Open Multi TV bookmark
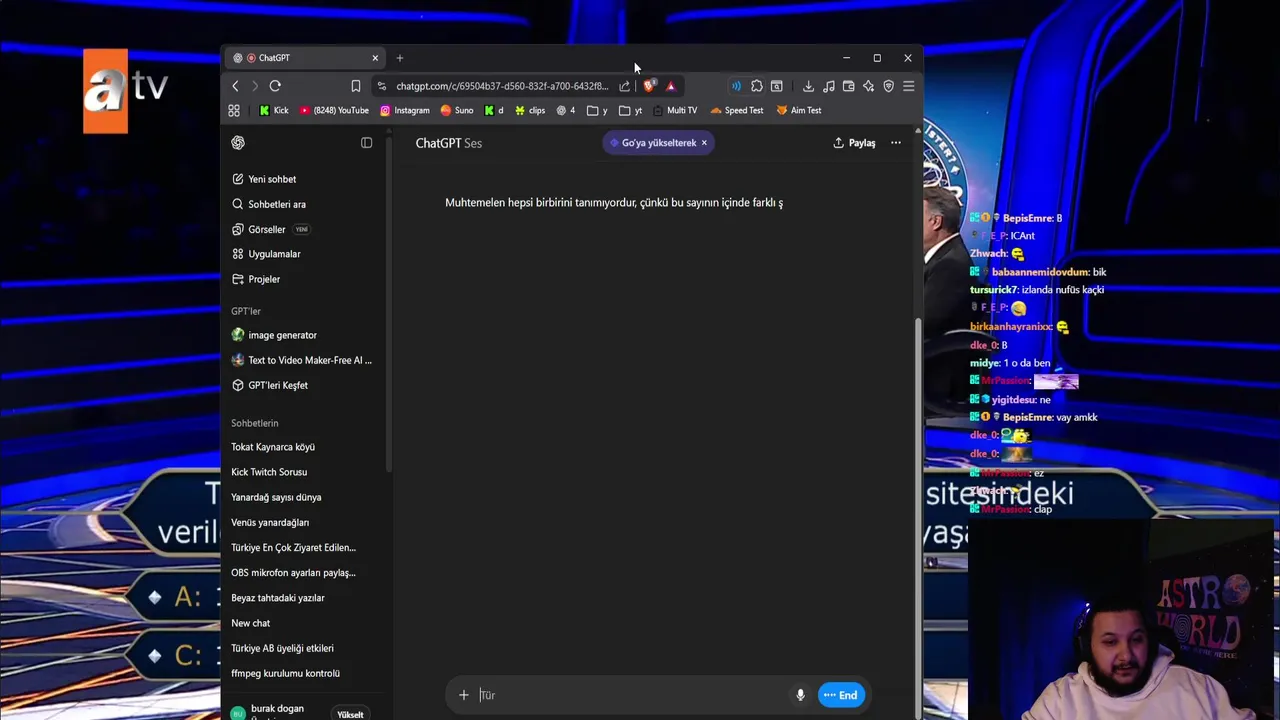Screen dimensions: 1280x720 click(x=674, y=110)
